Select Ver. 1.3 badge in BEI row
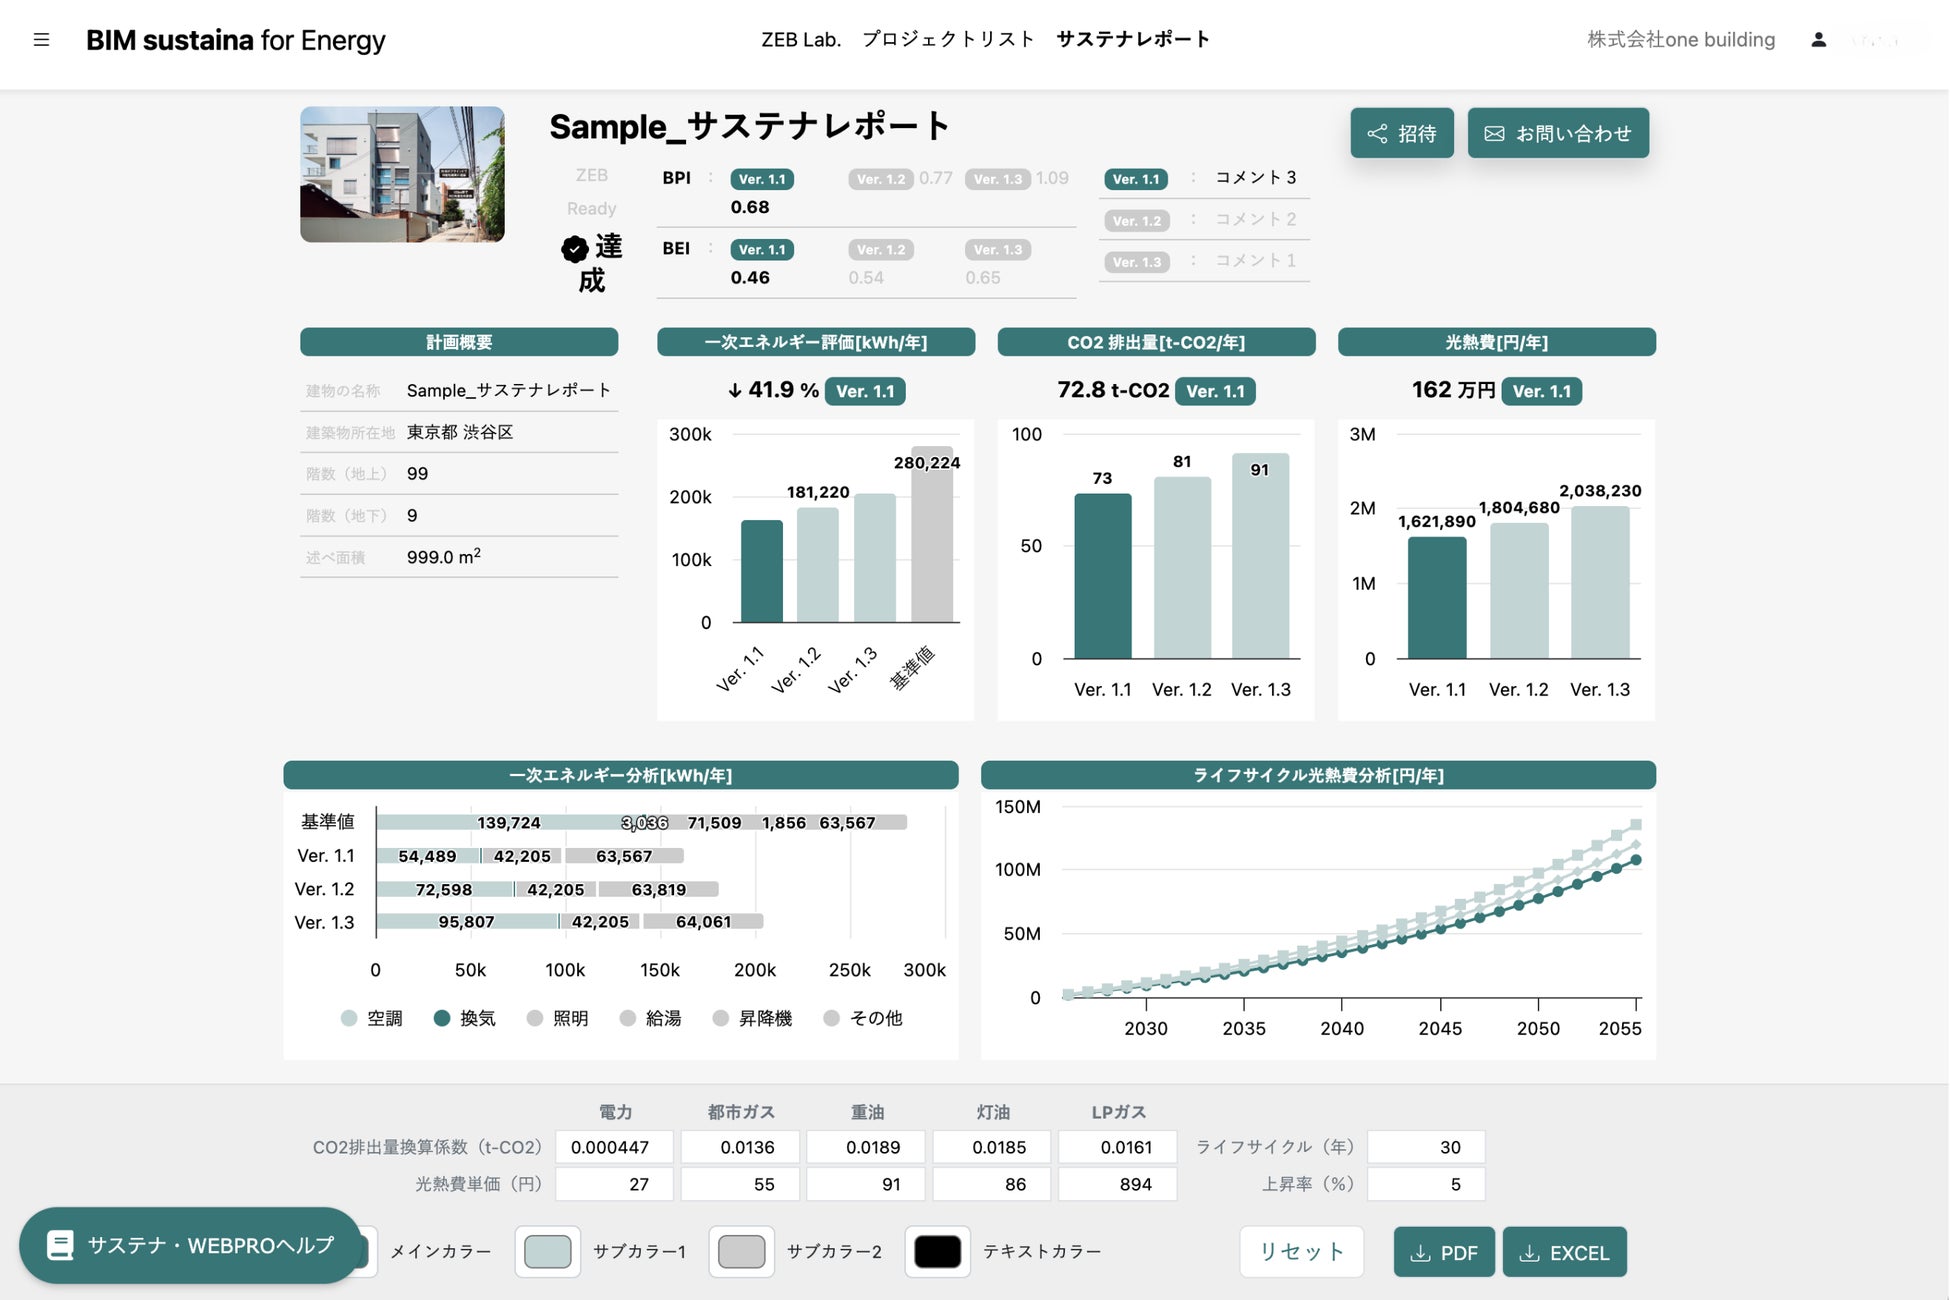 tap(998, 250)
